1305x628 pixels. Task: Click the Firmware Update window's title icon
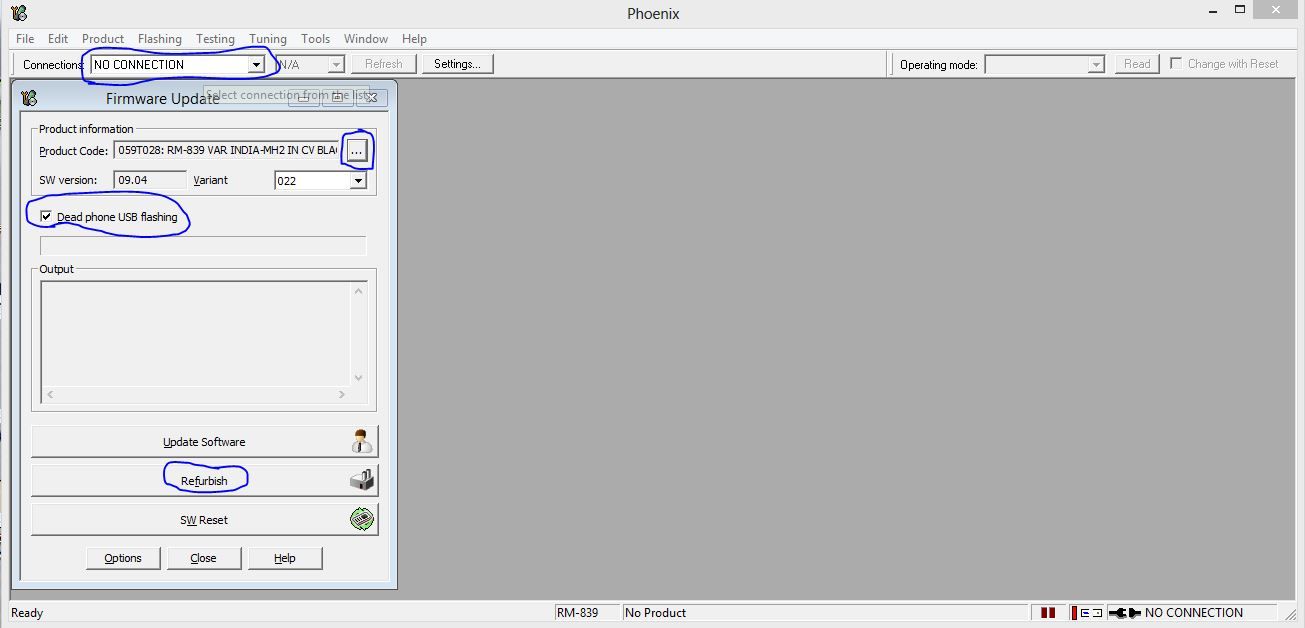tap(29, 97)
